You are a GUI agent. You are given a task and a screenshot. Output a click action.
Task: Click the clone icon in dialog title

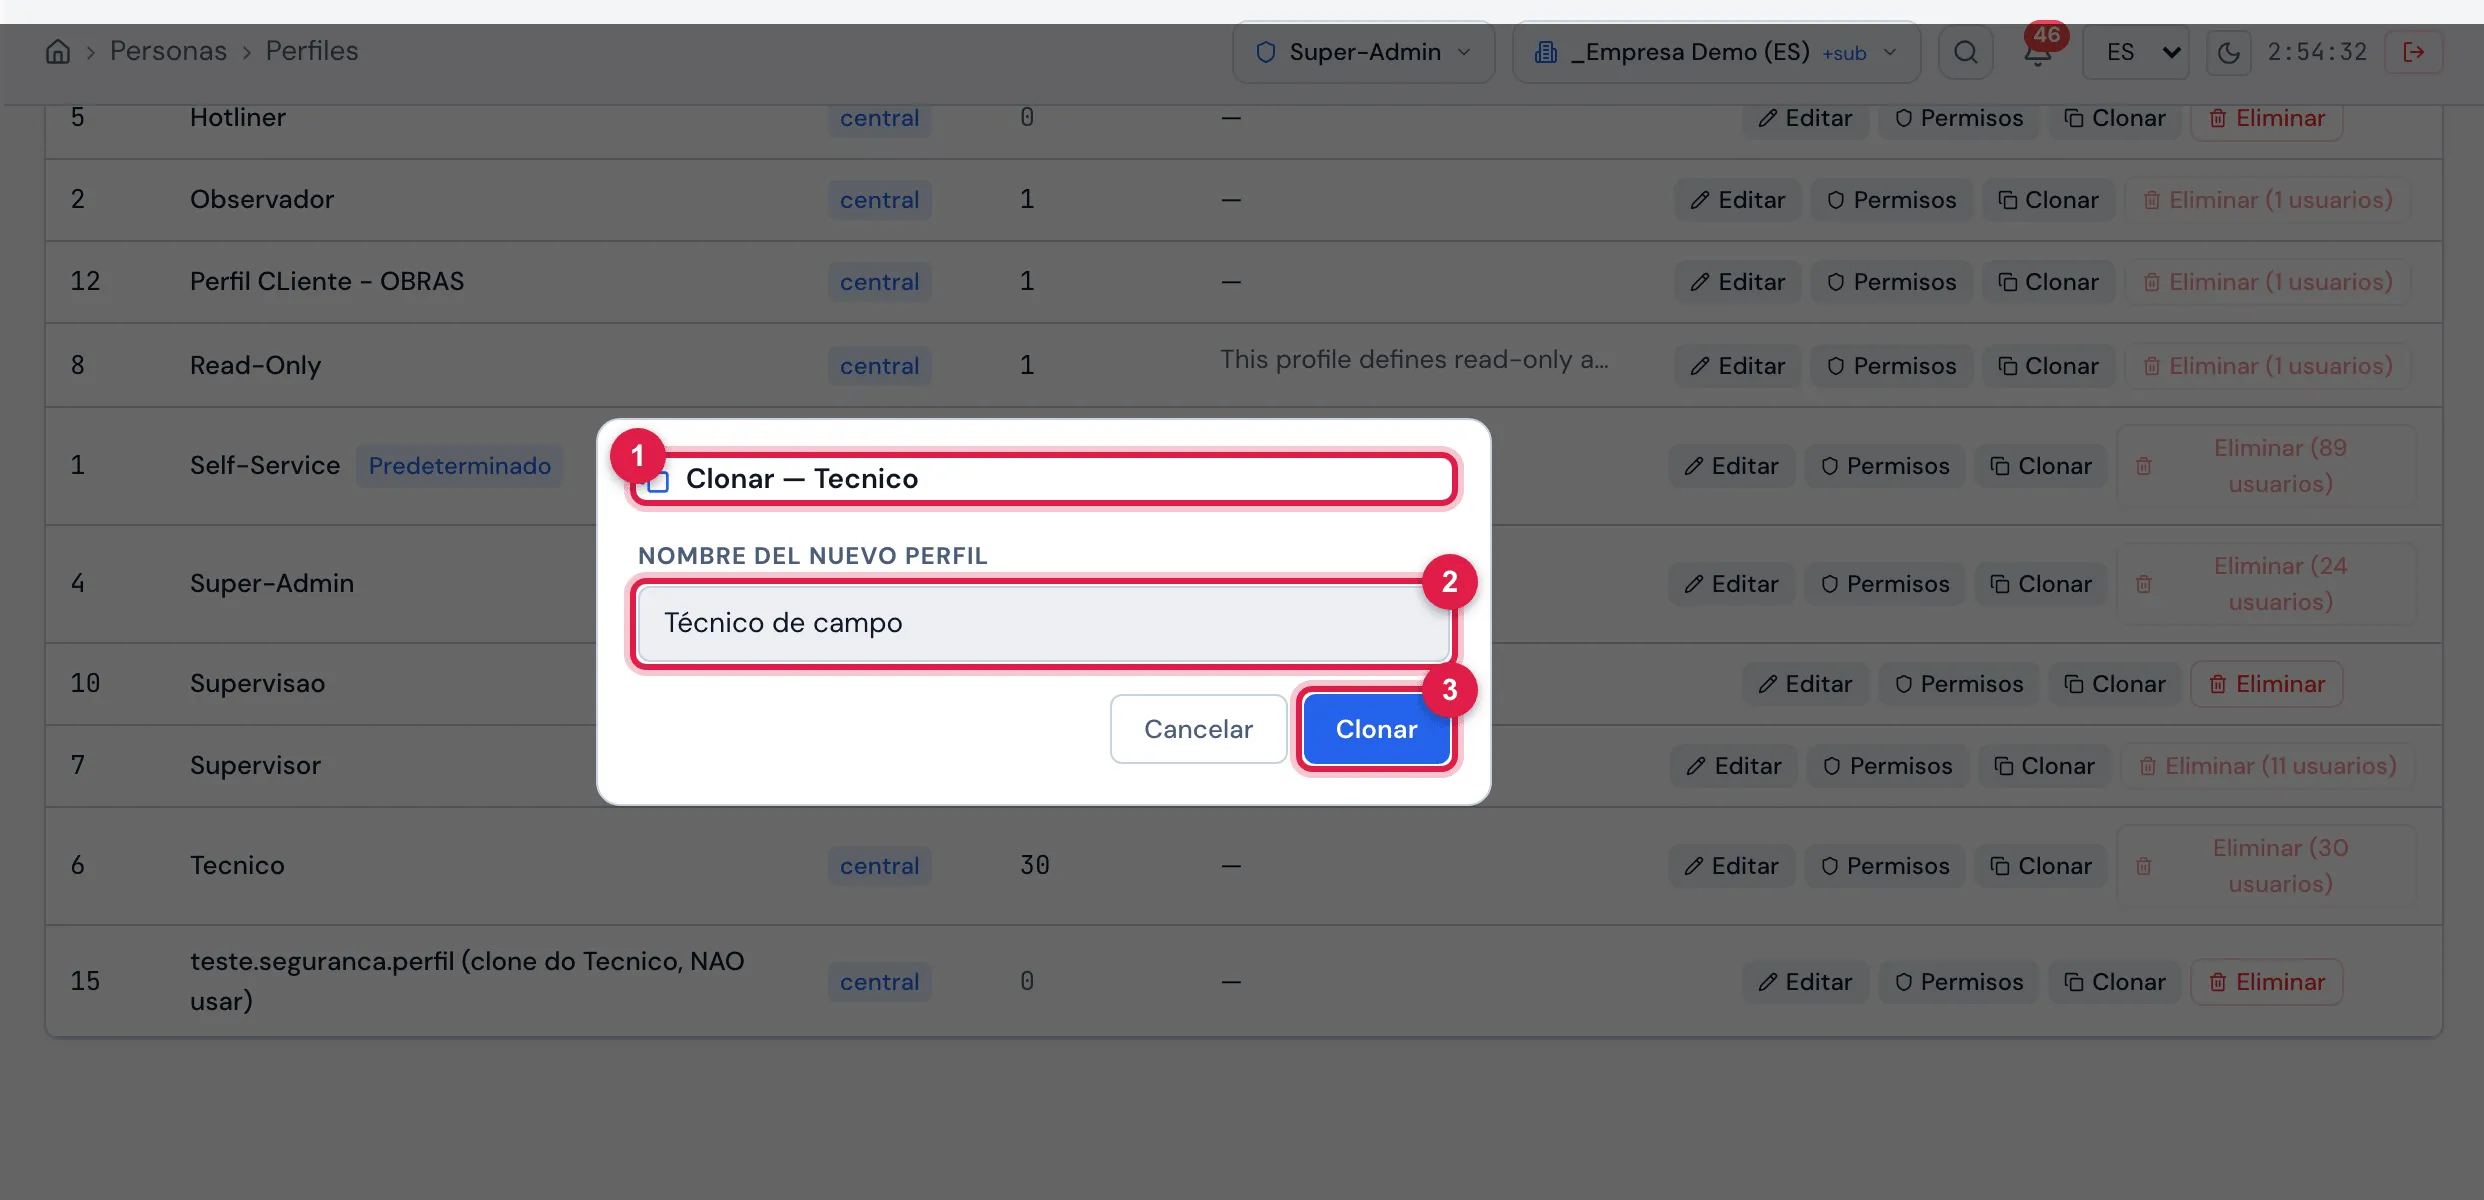658,480
